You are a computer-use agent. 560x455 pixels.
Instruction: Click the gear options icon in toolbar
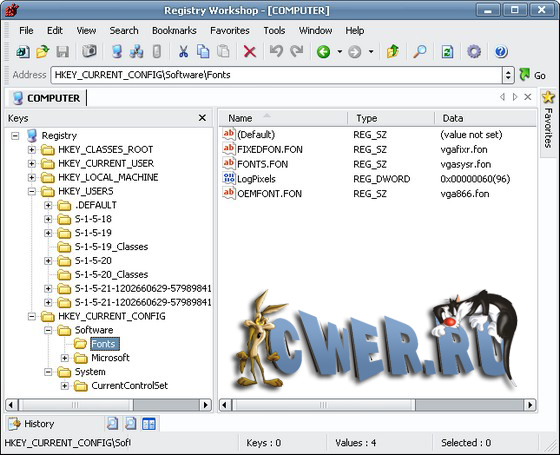pyautogui.click(x=474, y=52)
